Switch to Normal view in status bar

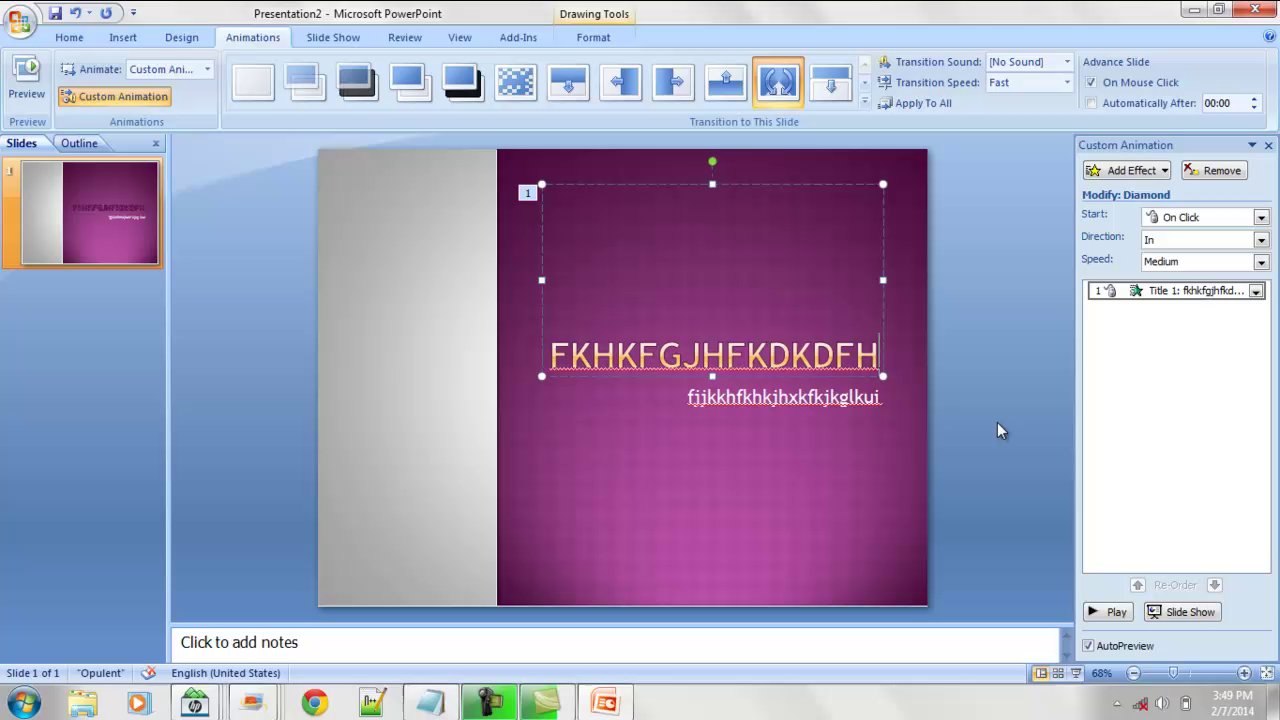1041,674
